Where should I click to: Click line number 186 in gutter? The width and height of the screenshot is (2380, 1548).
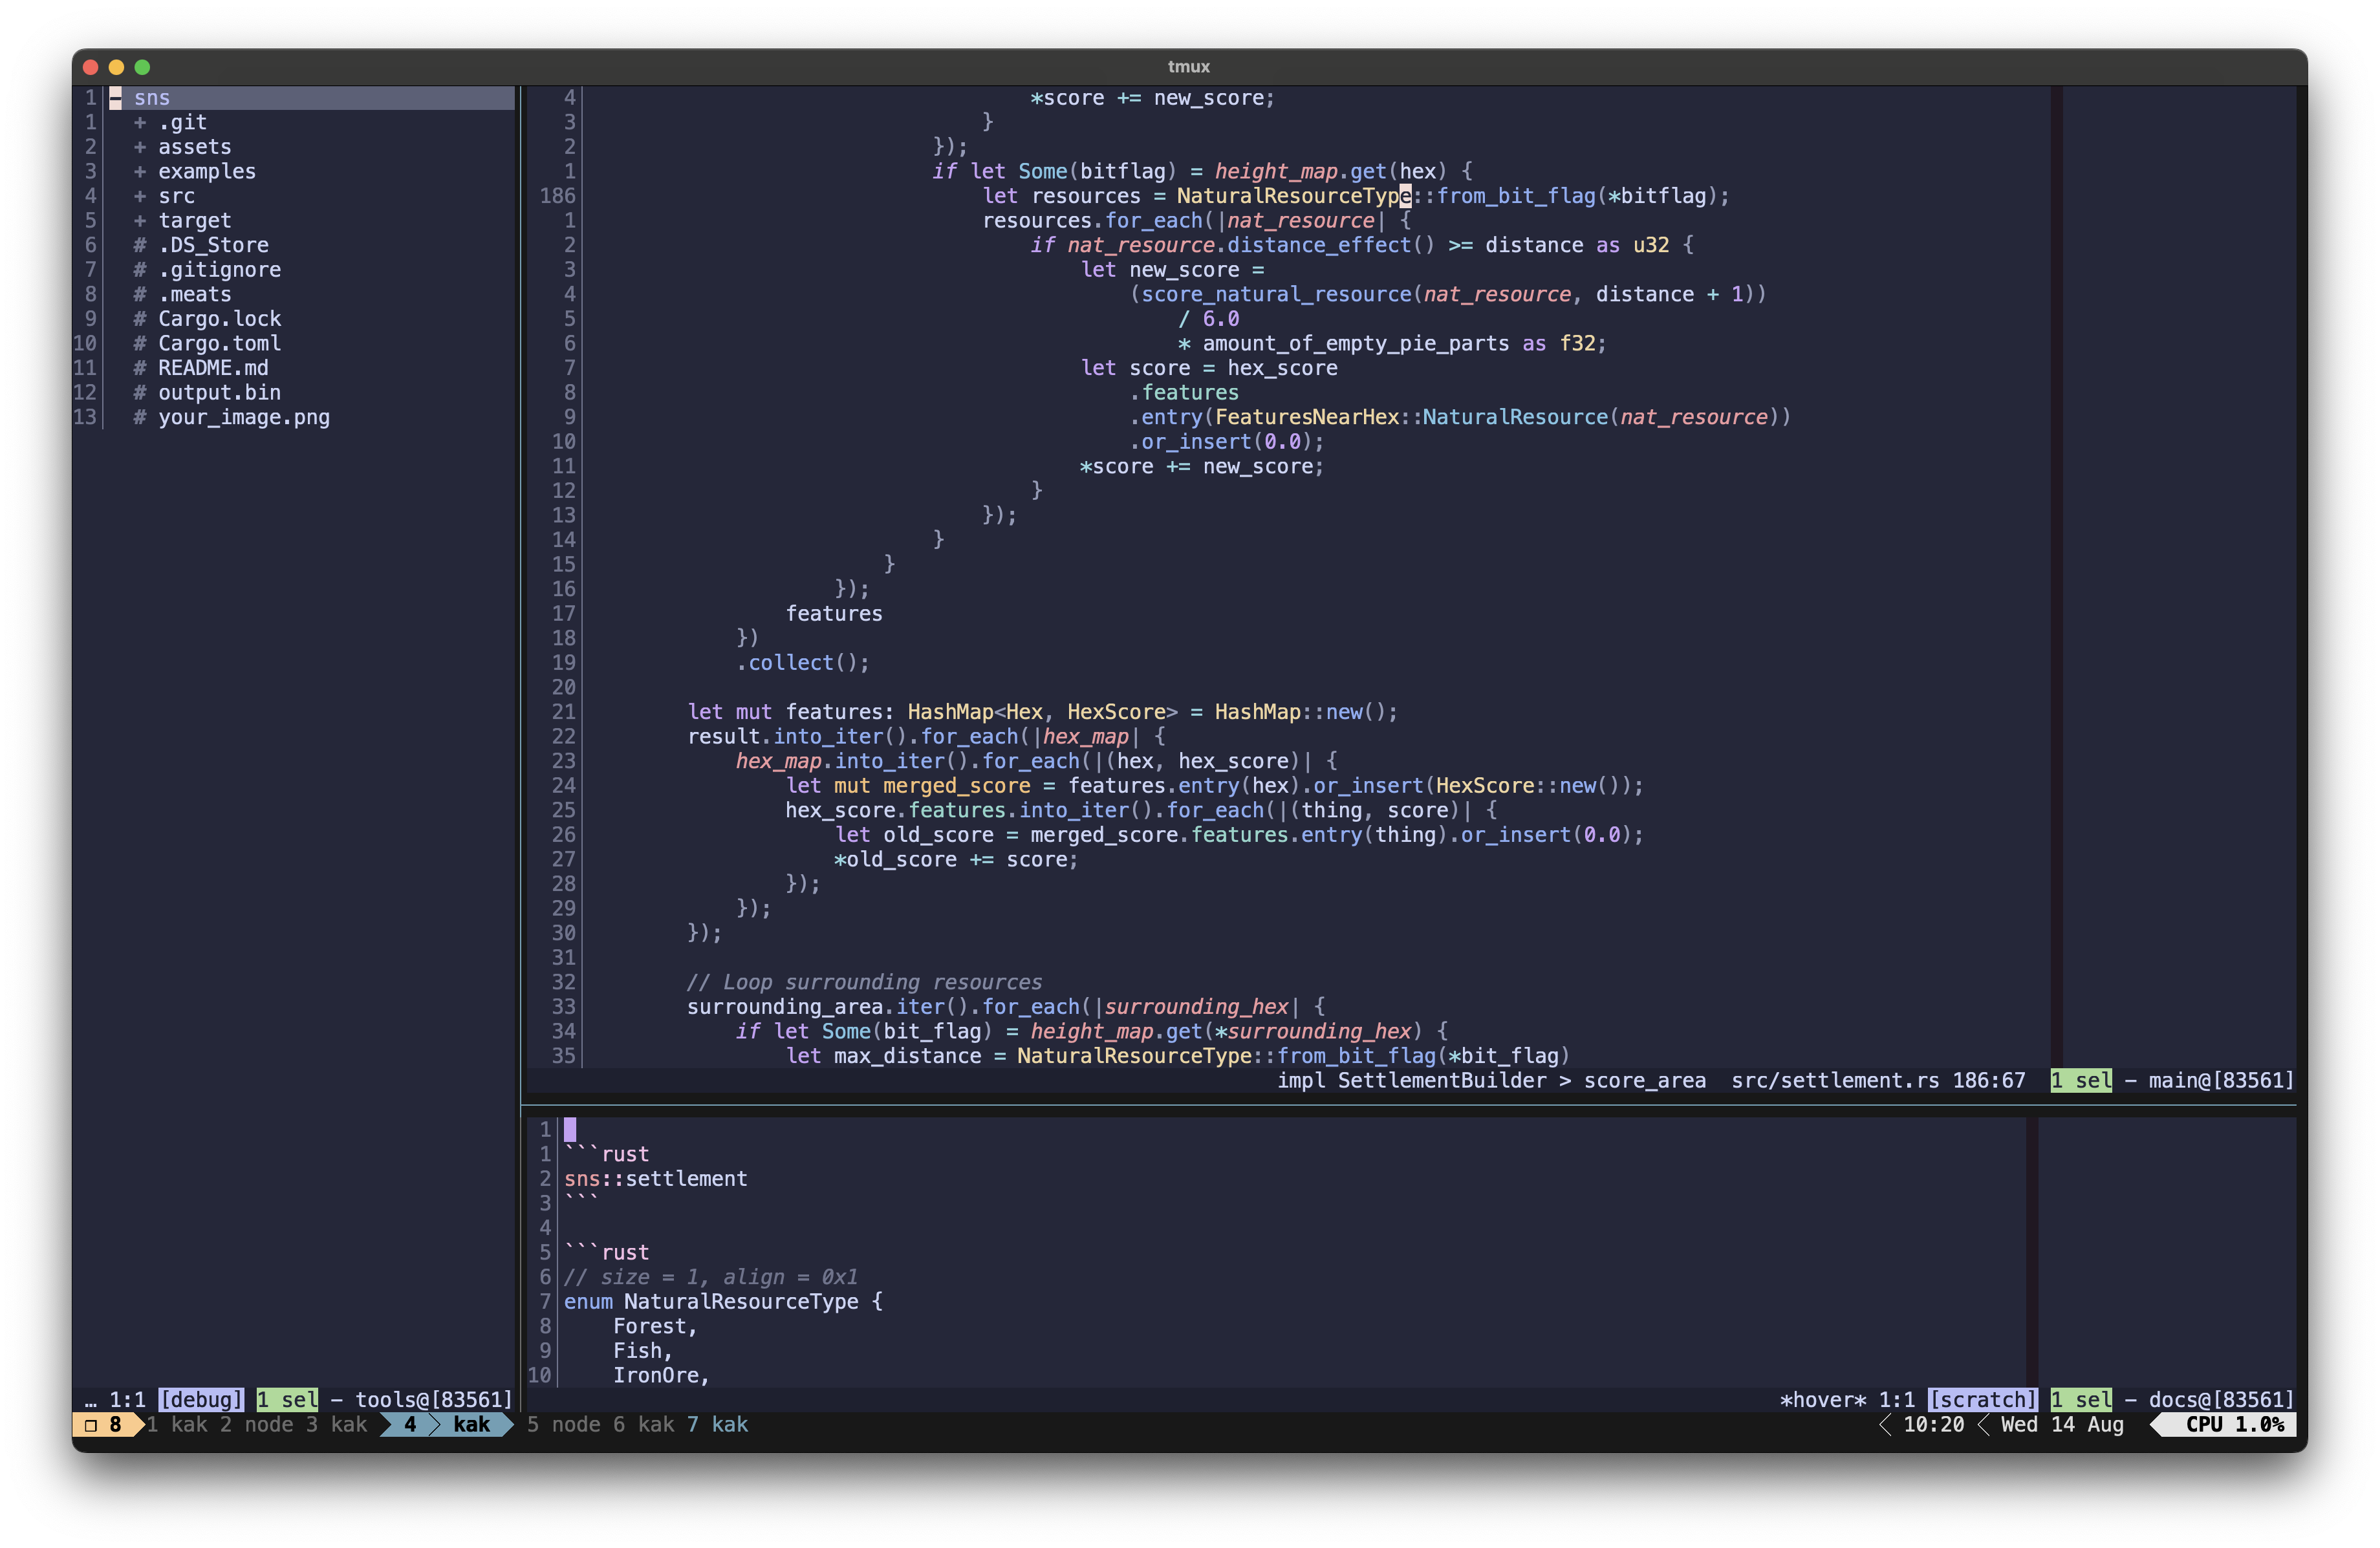[x=557, y=196]
